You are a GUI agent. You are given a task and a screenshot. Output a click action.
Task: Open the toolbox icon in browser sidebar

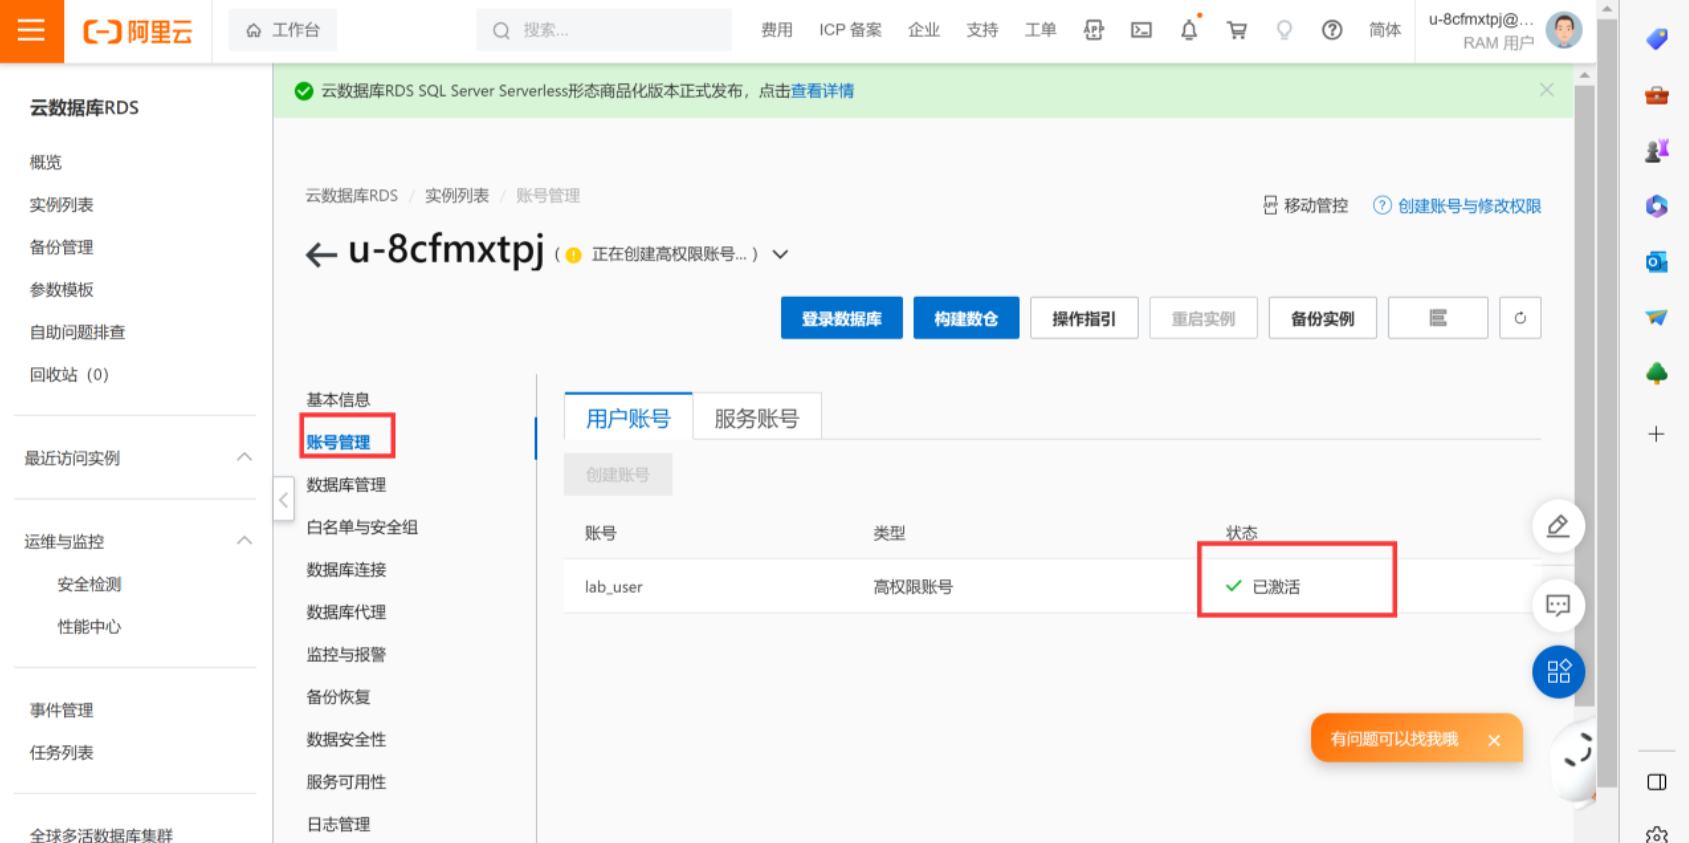point(1656,95)
